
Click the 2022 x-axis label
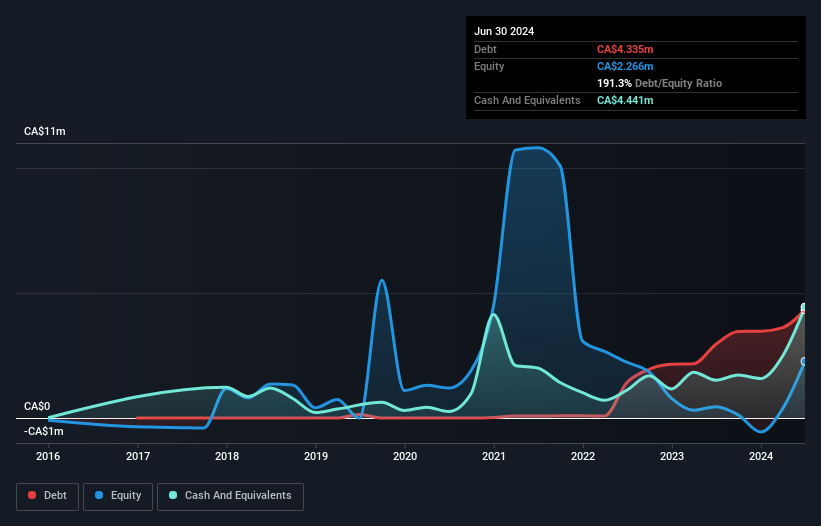click(583, 456)
